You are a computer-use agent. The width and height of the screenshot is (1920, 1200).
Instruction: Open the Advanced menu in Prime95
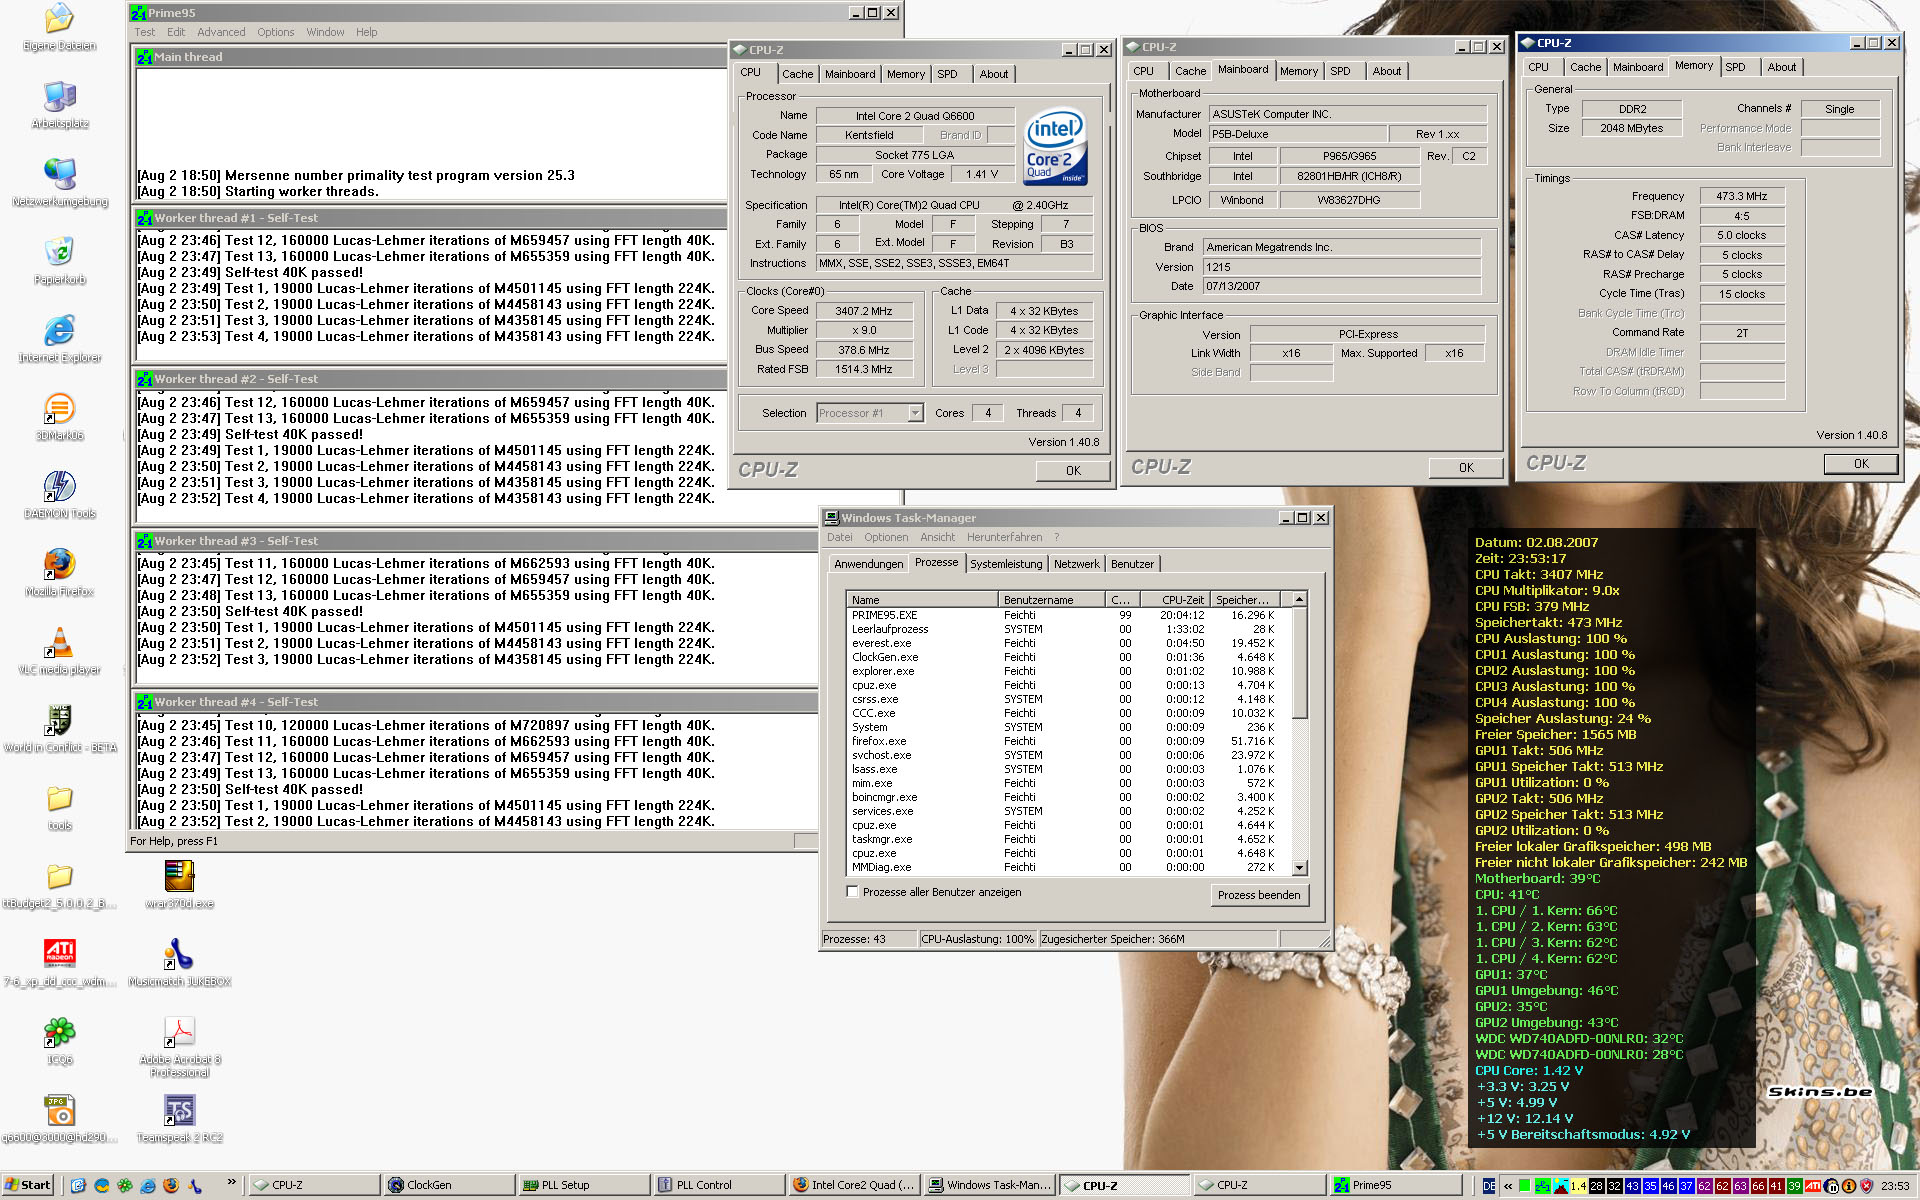pos(221,32)
